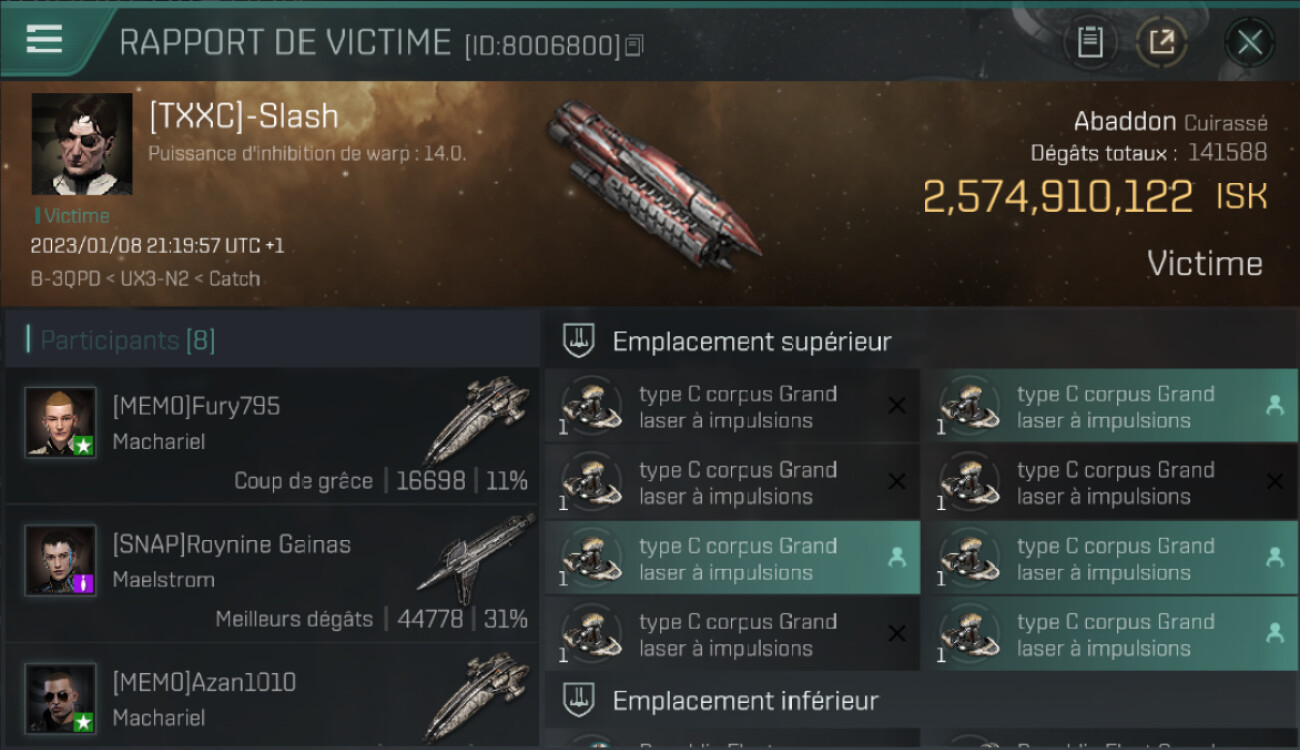The height and width of the screenshot is (750, 1300).
Task: Open the hamburger menu icon
Action: click(44, 38)
